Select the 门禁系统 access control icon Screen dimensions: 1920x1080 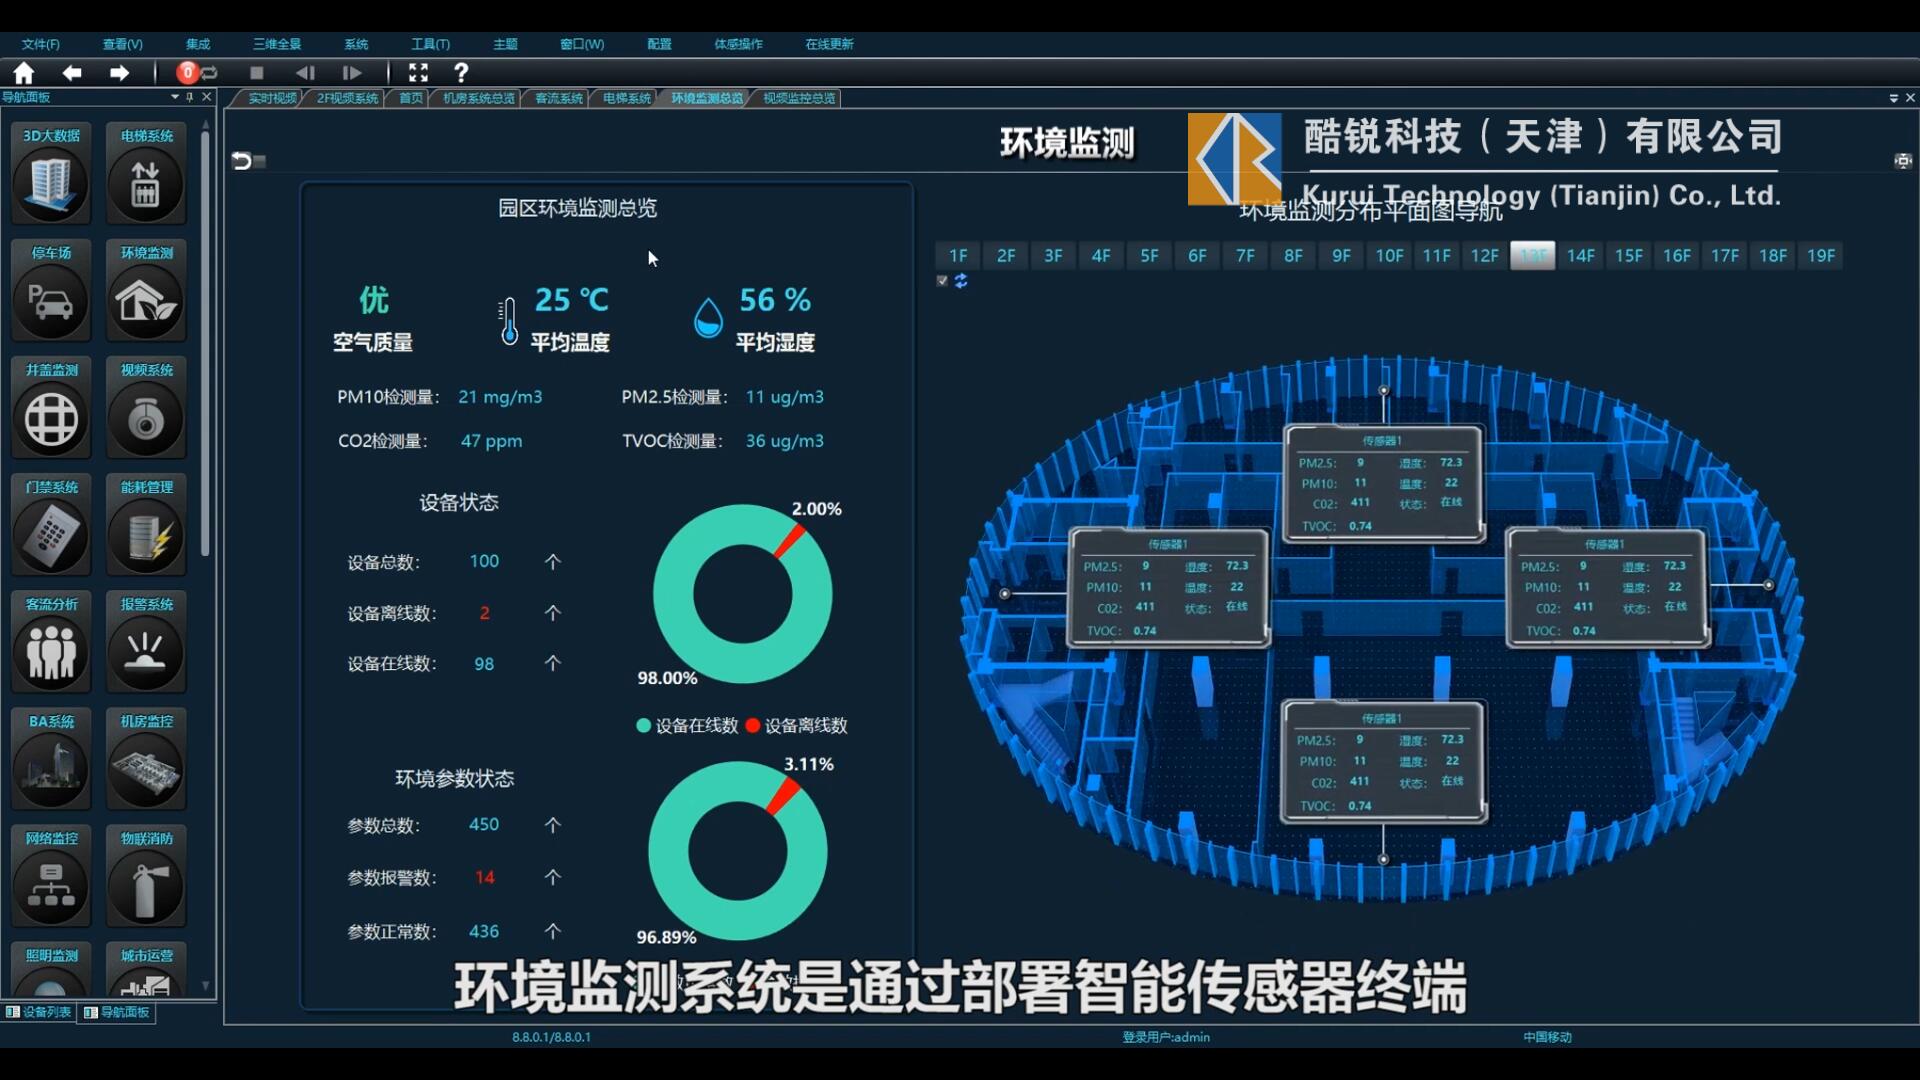coord(51,535)
